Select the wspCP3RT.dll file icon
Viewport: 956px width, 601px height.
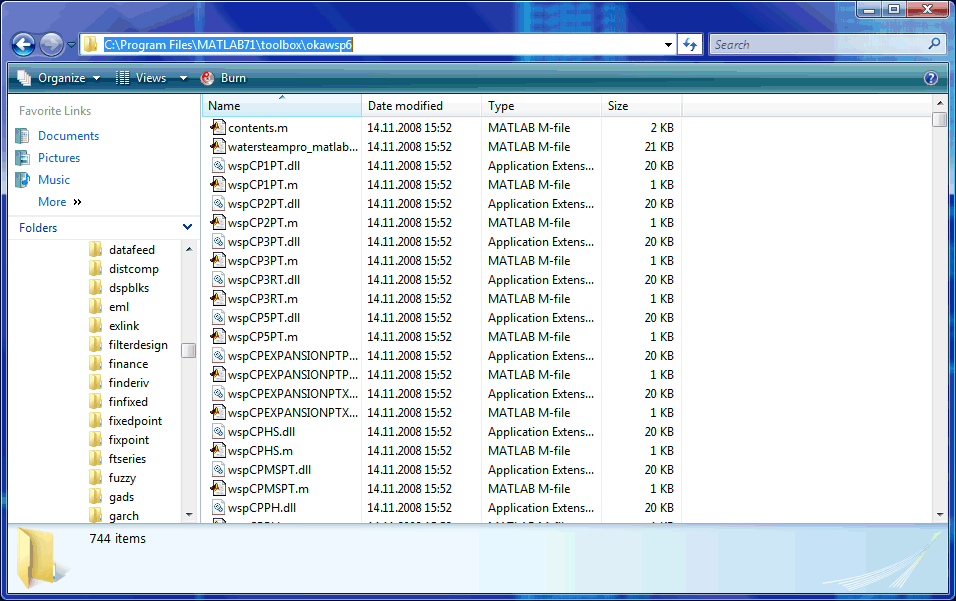pos(218,279)
